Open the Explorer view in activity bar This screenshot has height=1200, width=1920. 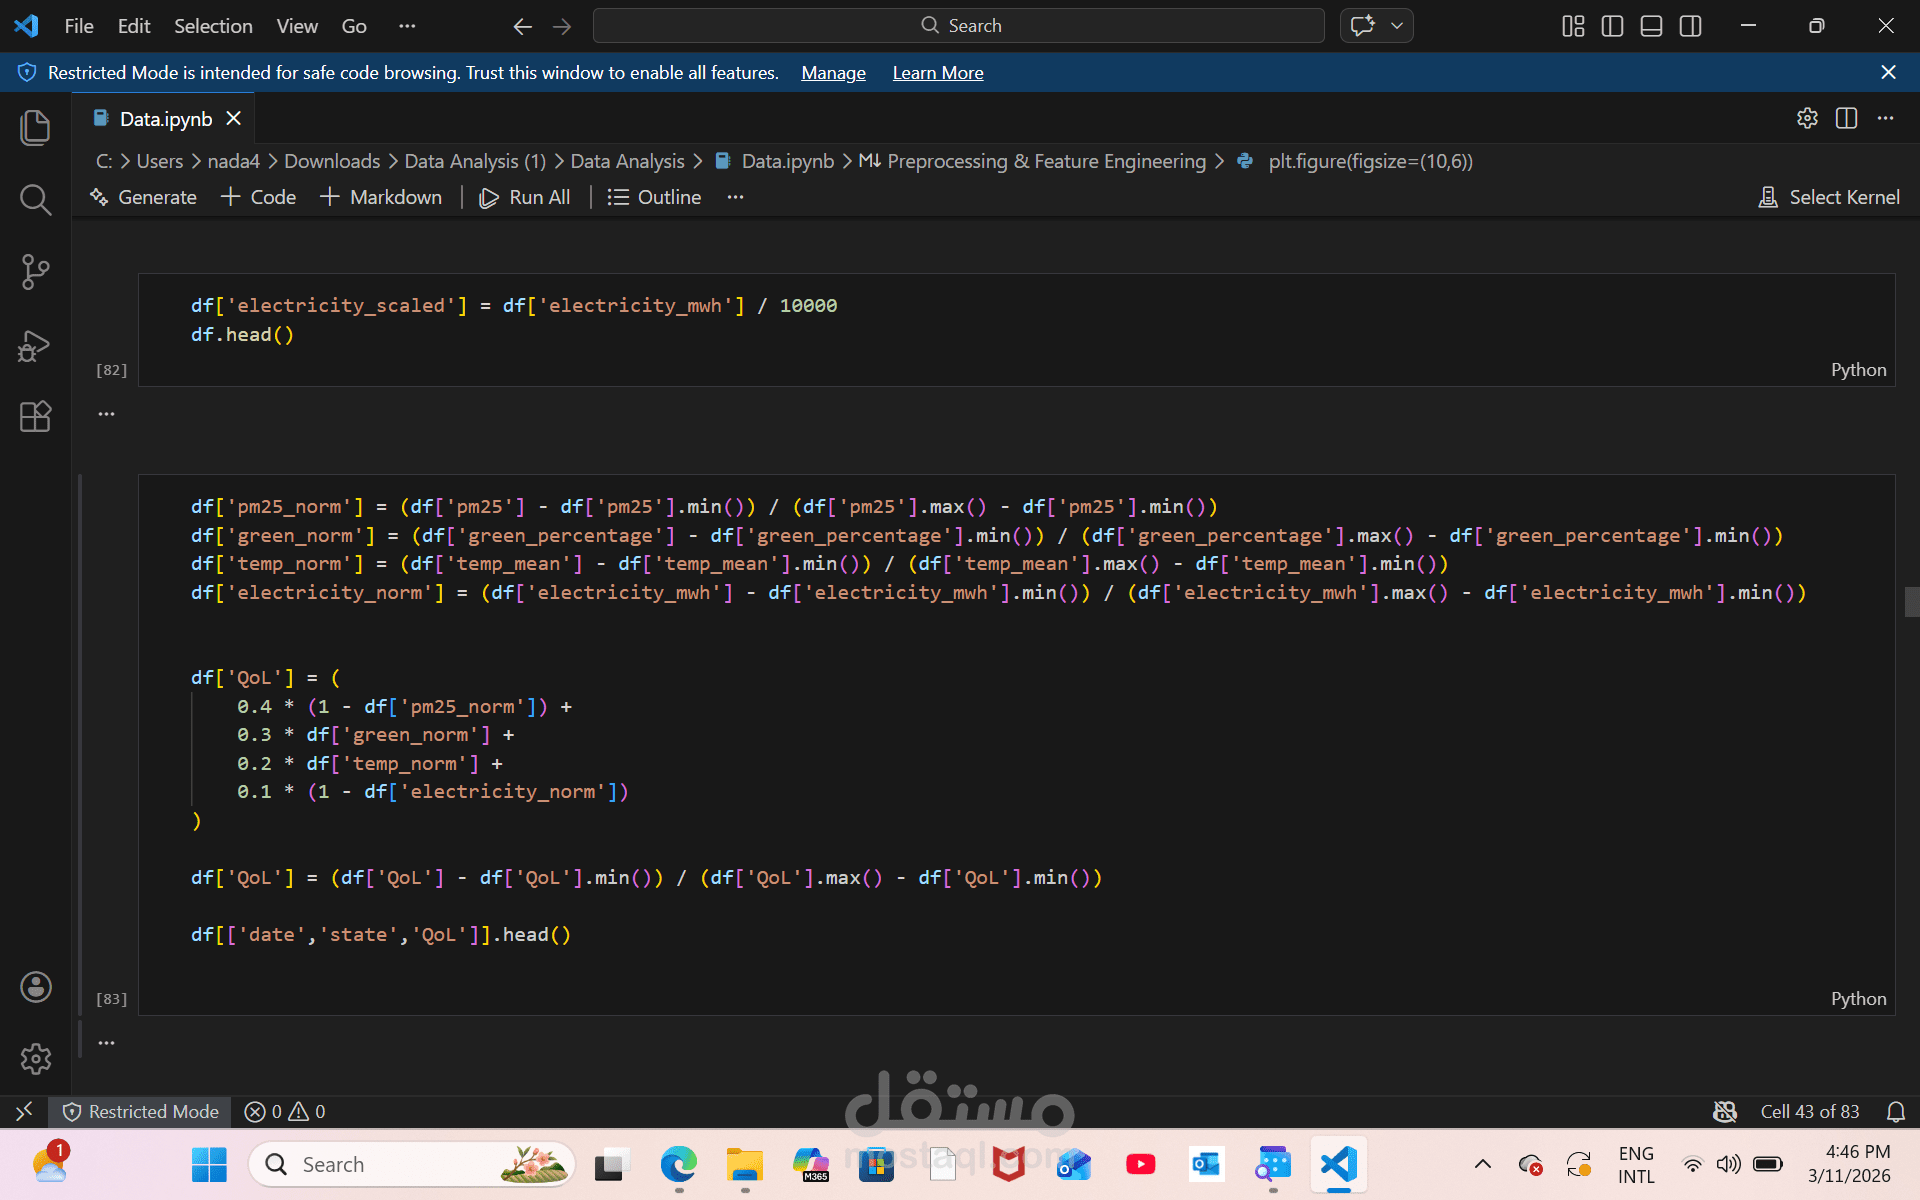pos(35,128)
